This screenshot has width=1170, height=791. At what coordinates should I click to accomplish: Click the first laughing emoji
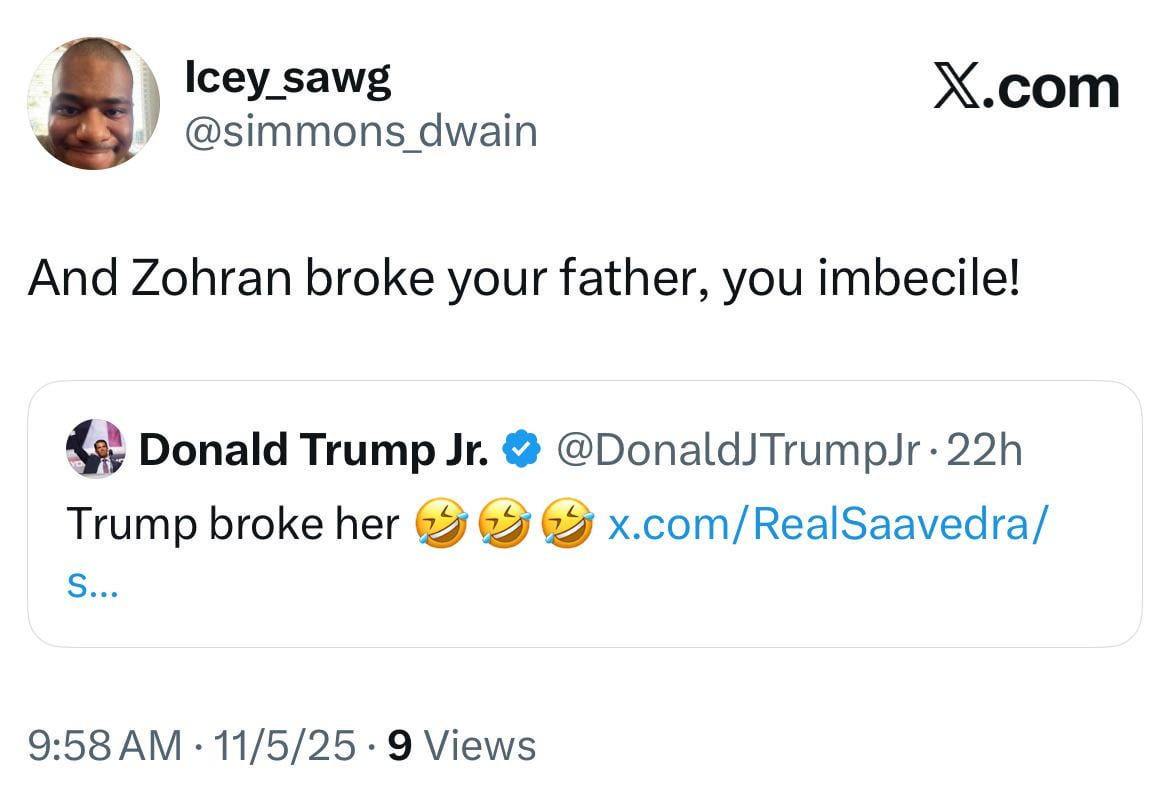point(439,525)
